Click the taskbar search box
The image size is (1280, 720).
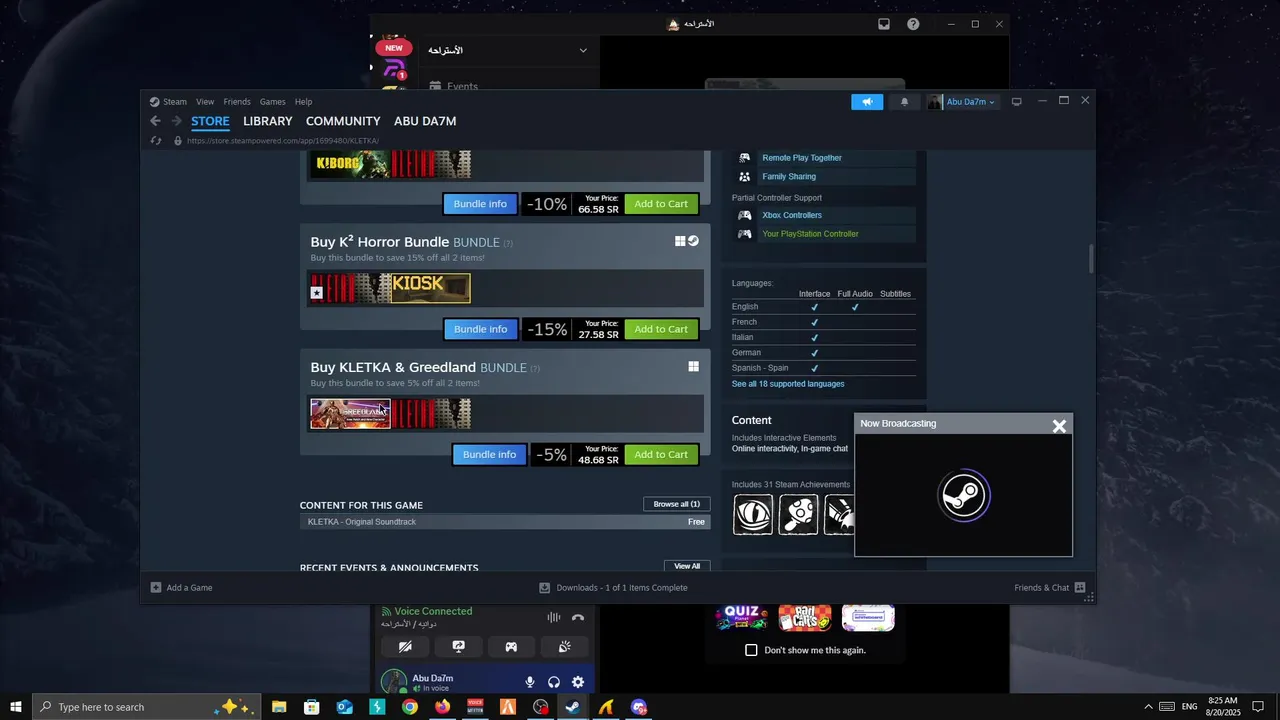tap(147, 707)
